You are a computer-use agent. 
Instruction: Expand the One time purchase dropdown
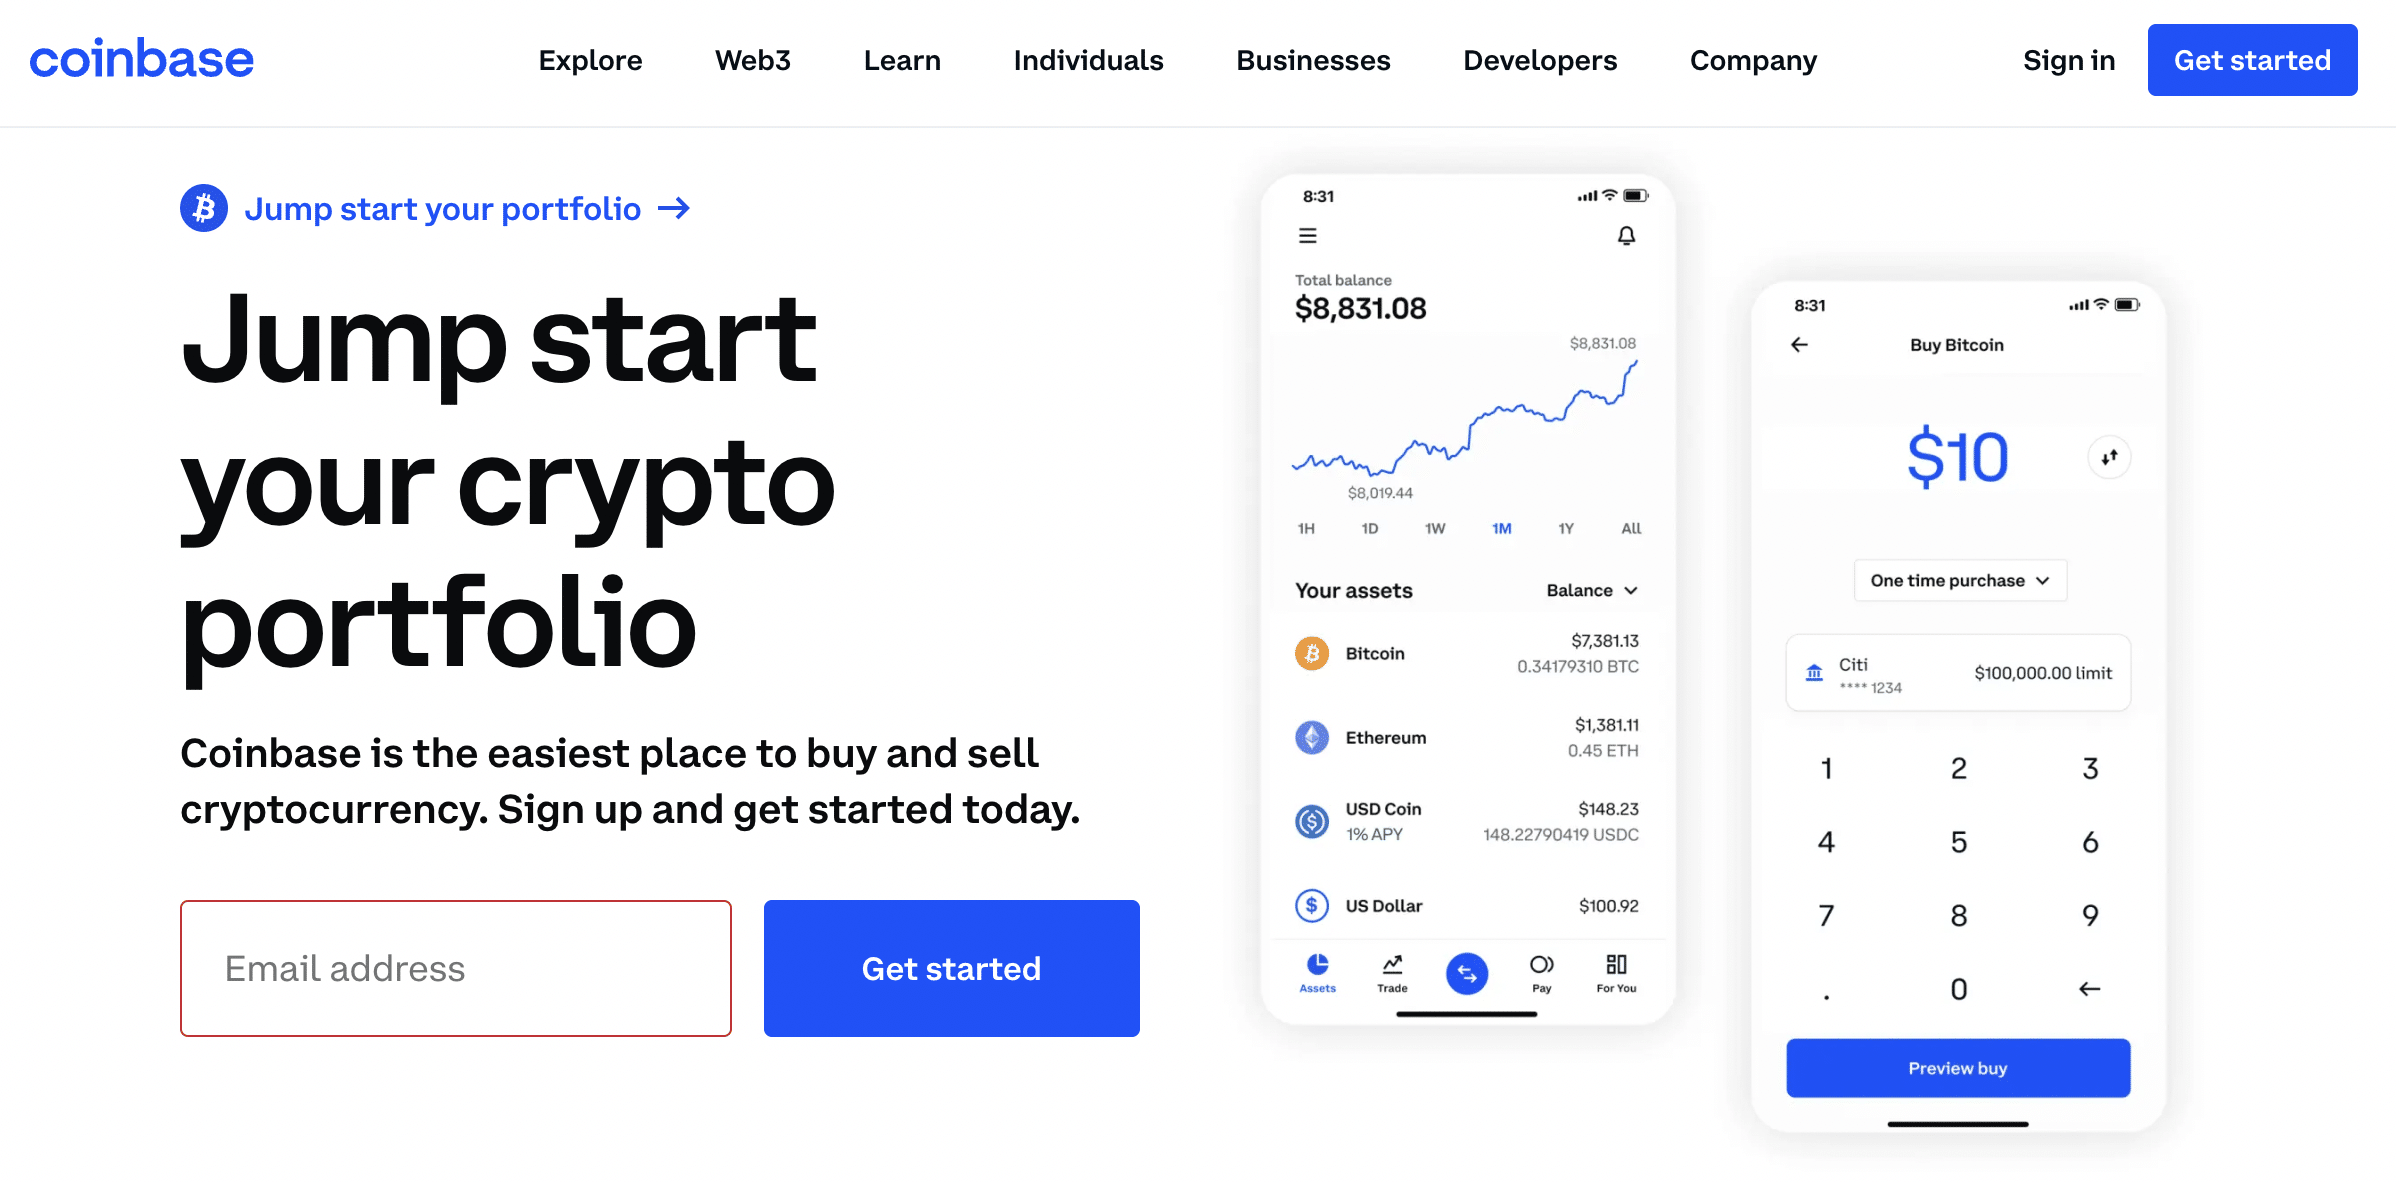point(1957,580)
